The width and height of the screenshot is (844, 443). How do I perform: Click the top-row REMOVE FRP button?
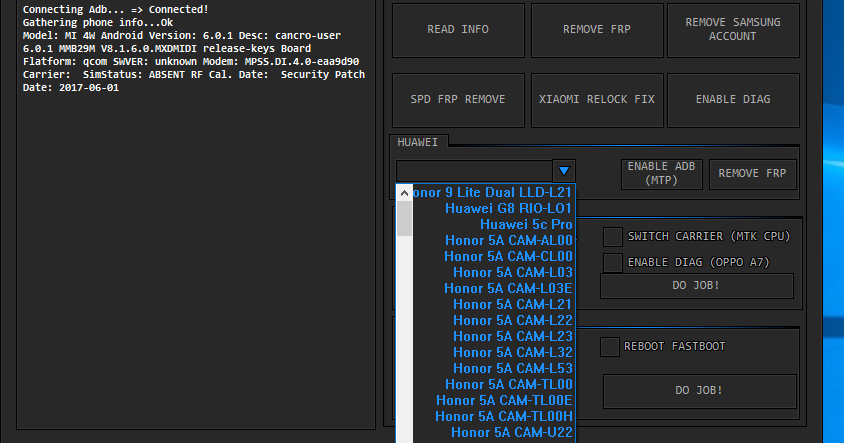pyautogui.click(x=597, y=30)
